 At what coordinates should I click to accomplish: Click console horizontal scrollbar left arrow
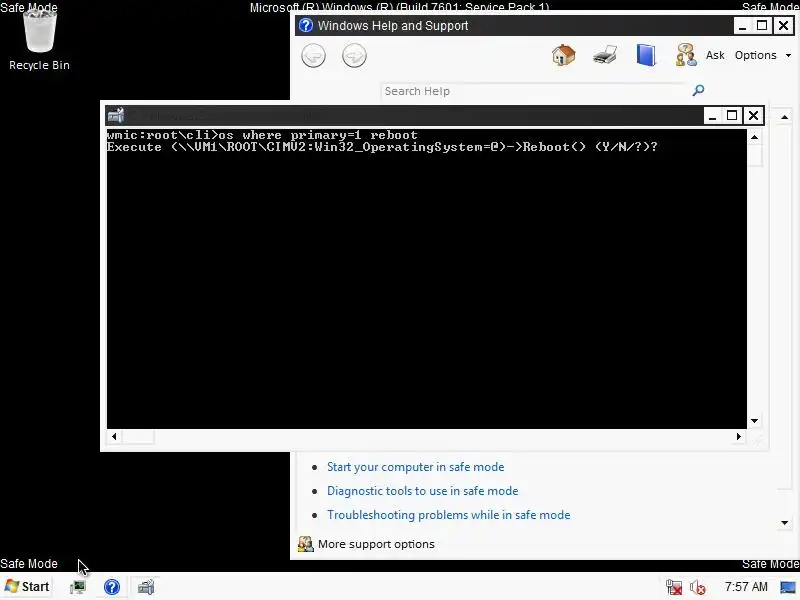click(x=114, y=436)
